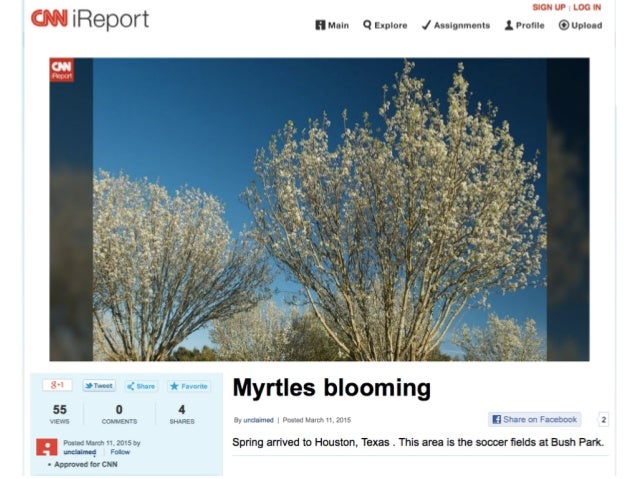Open the Explore navigation item
Image resolution: width=638 pixels, height=479 pixels.
pyautogui.click(x=385, y=25)
